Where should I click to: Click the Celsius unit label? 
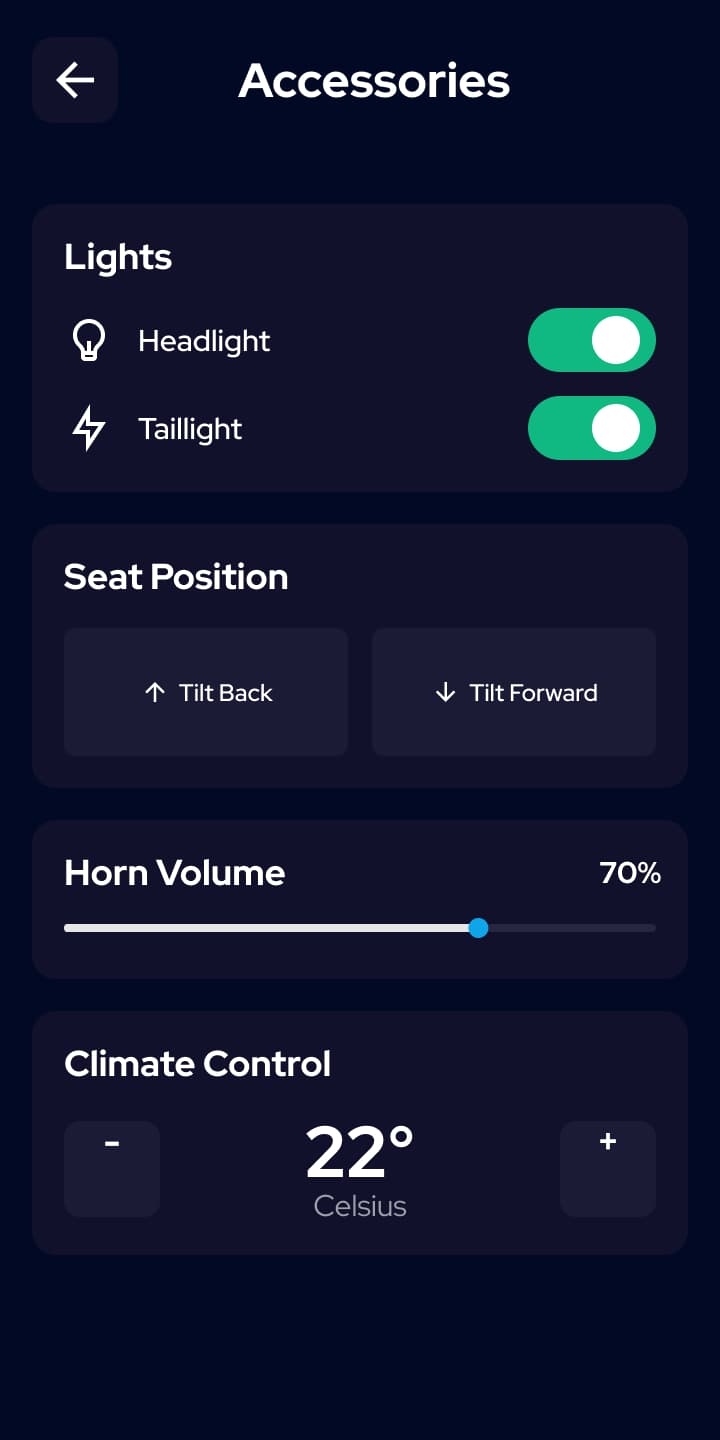(x=360, y=1206)
